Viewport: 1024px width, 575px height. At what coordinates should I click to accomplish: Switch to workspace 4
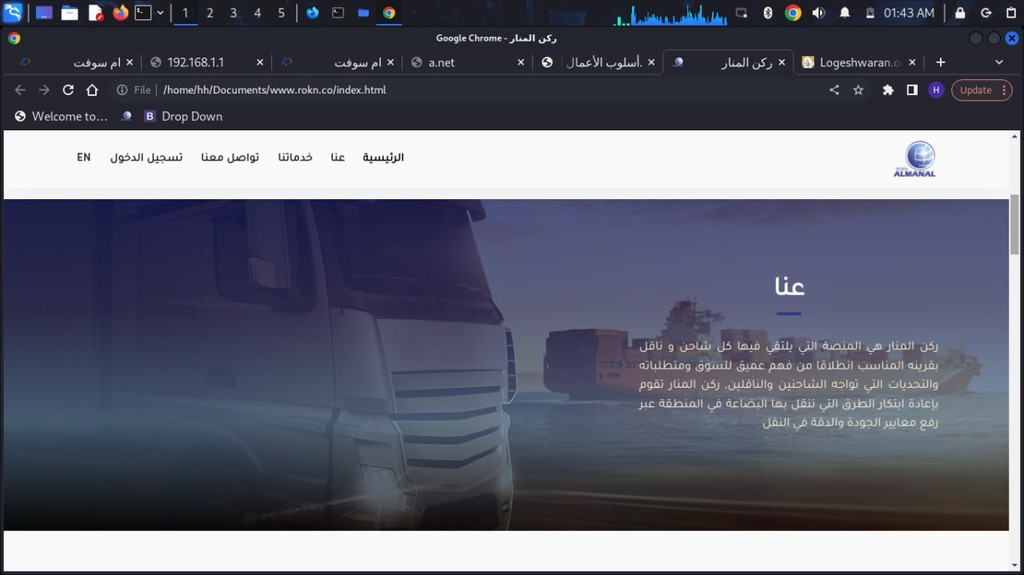point(257,12)
